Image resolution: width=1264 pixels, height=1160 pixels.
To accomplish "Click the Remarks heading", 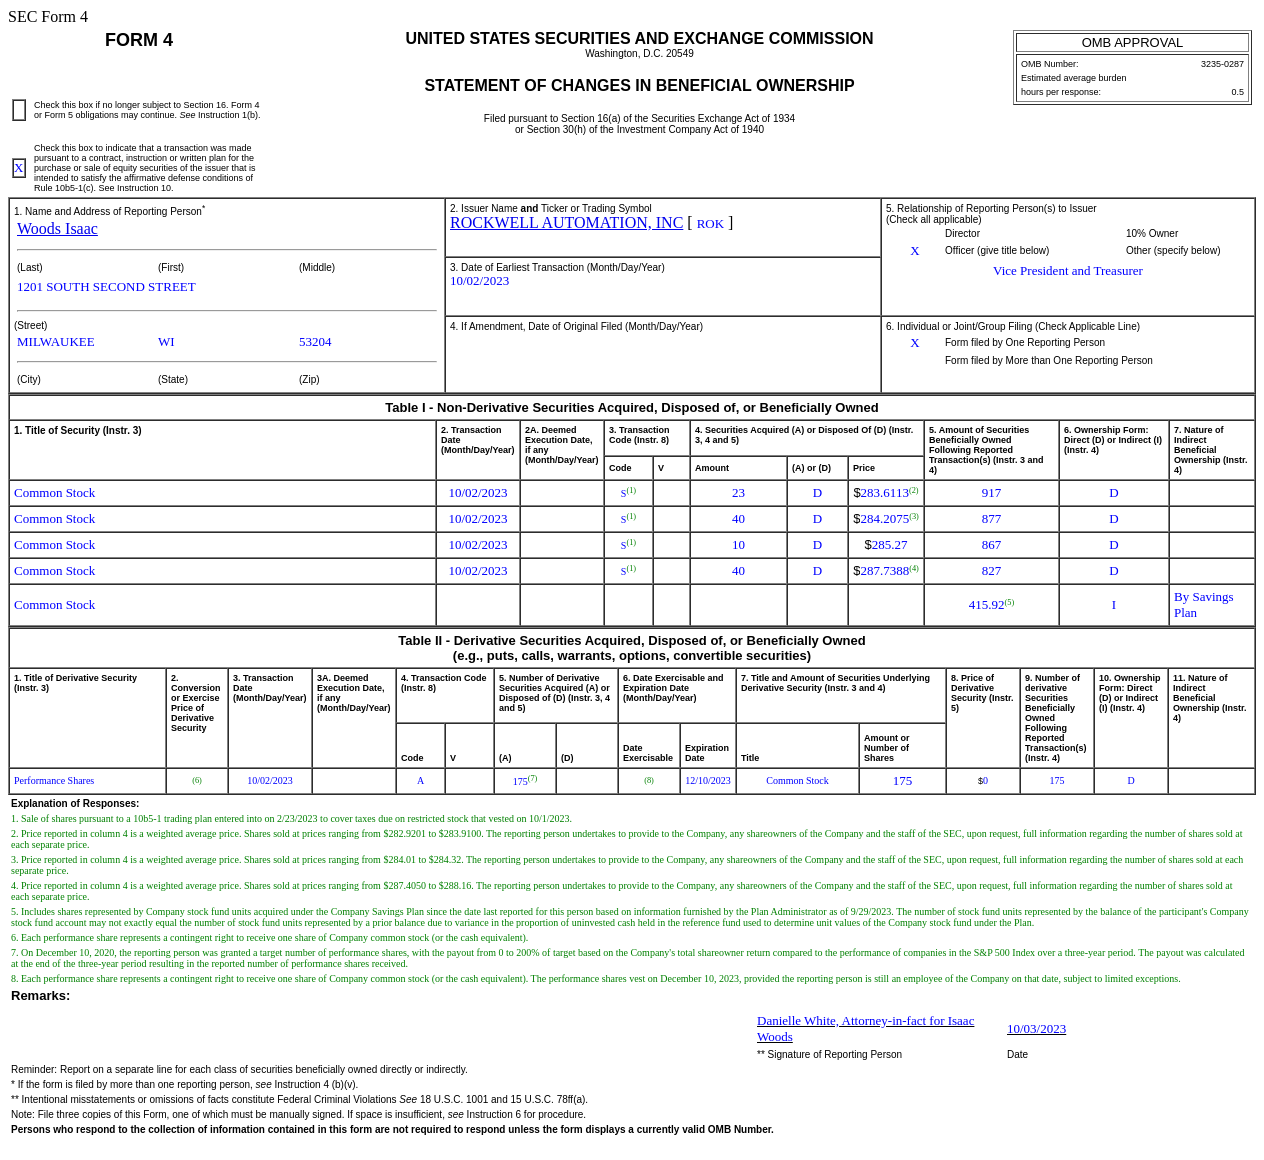I will (41, 996).
